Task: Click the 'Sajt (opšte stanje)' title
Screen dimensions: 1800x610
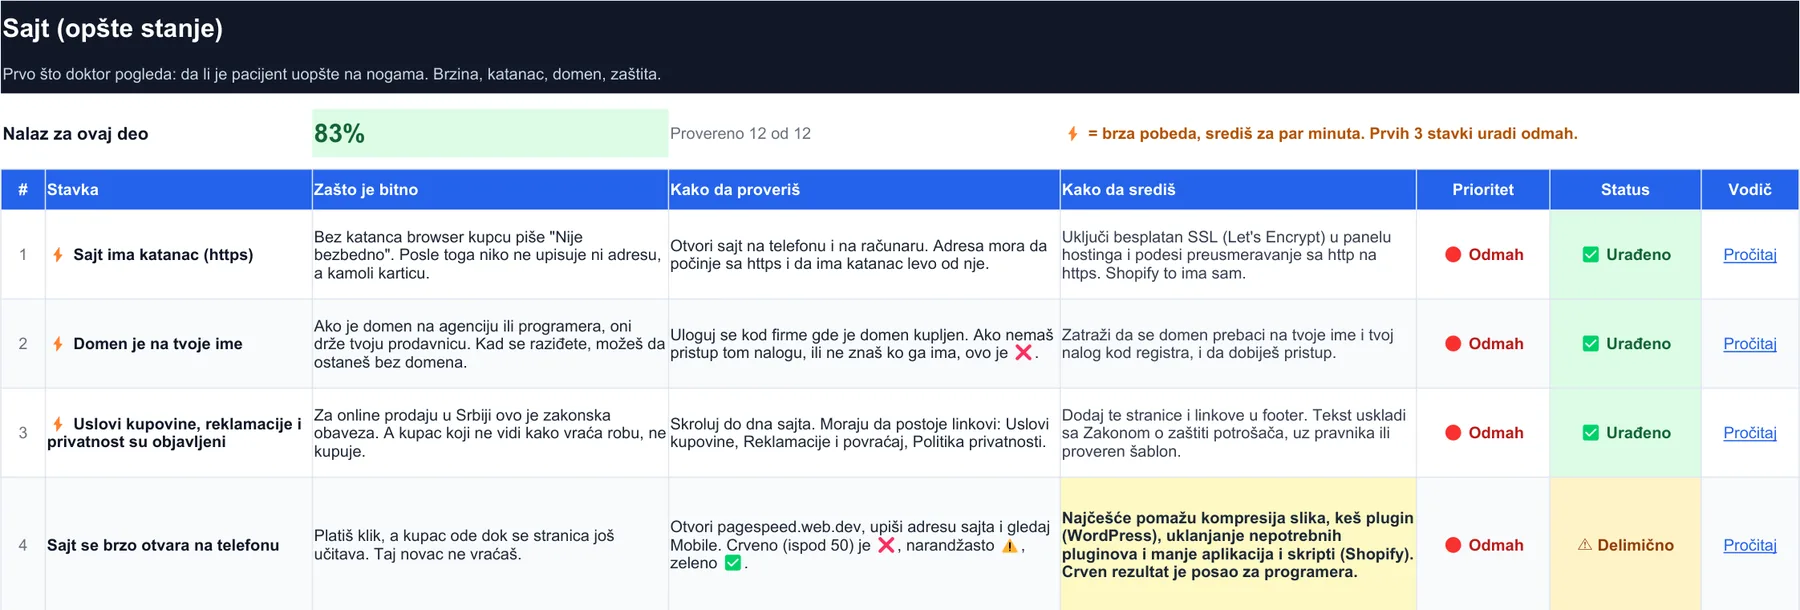Action: point(113,28)
